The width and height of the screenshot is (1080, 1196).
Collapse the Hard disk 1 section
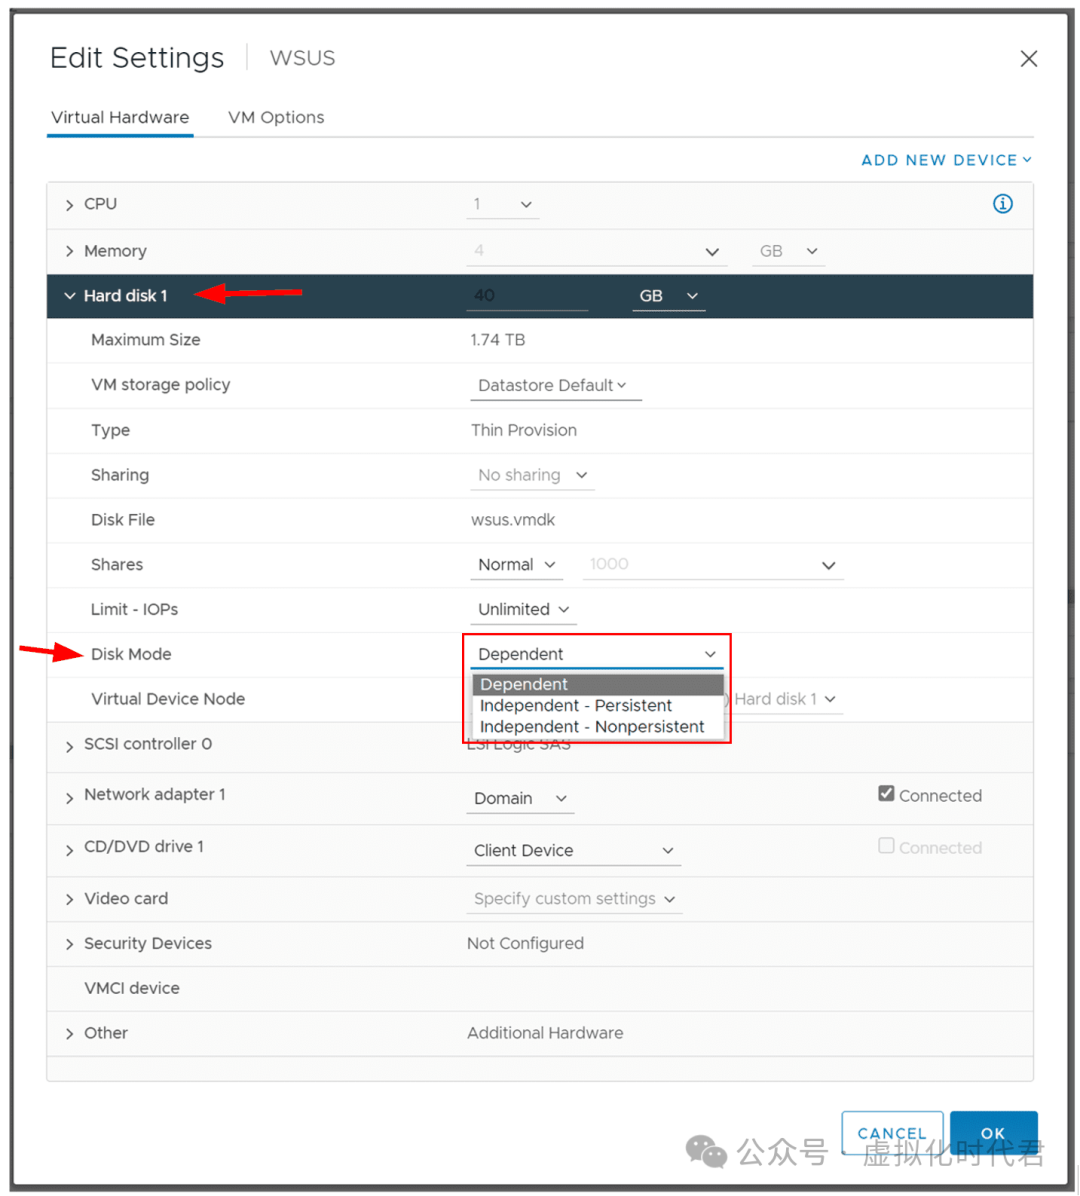pyautogui.click(x=69, y=296)
